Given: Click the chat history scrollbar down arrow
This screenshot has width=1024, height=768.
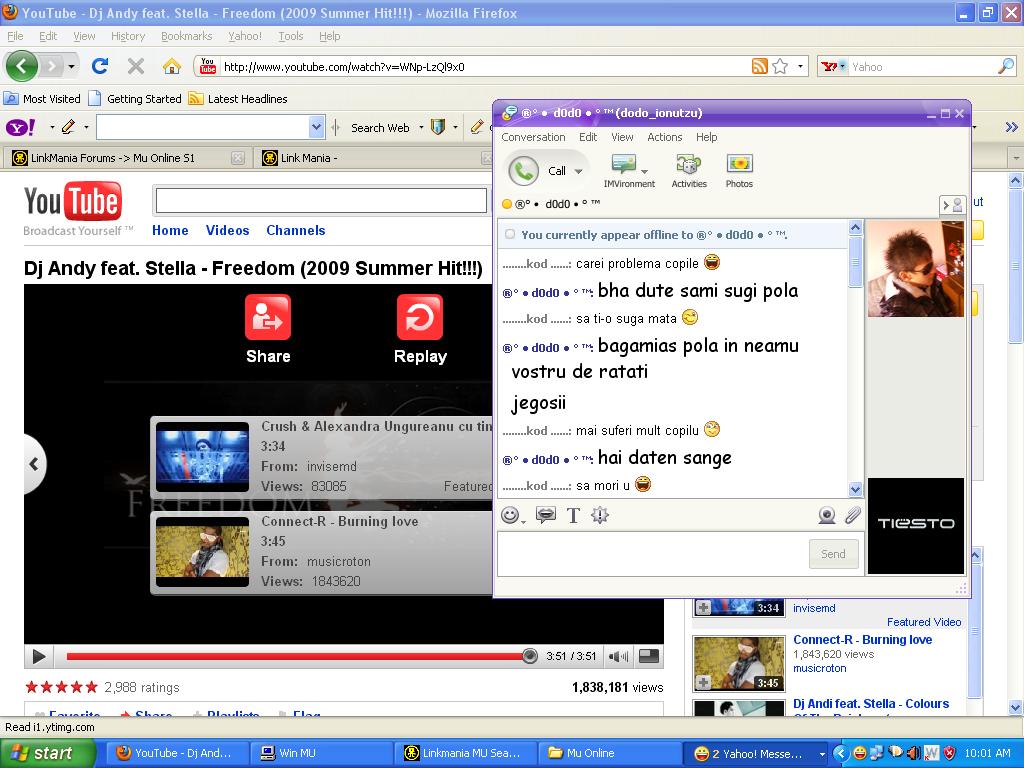Looking at the screenshot, I should point(856,488).
